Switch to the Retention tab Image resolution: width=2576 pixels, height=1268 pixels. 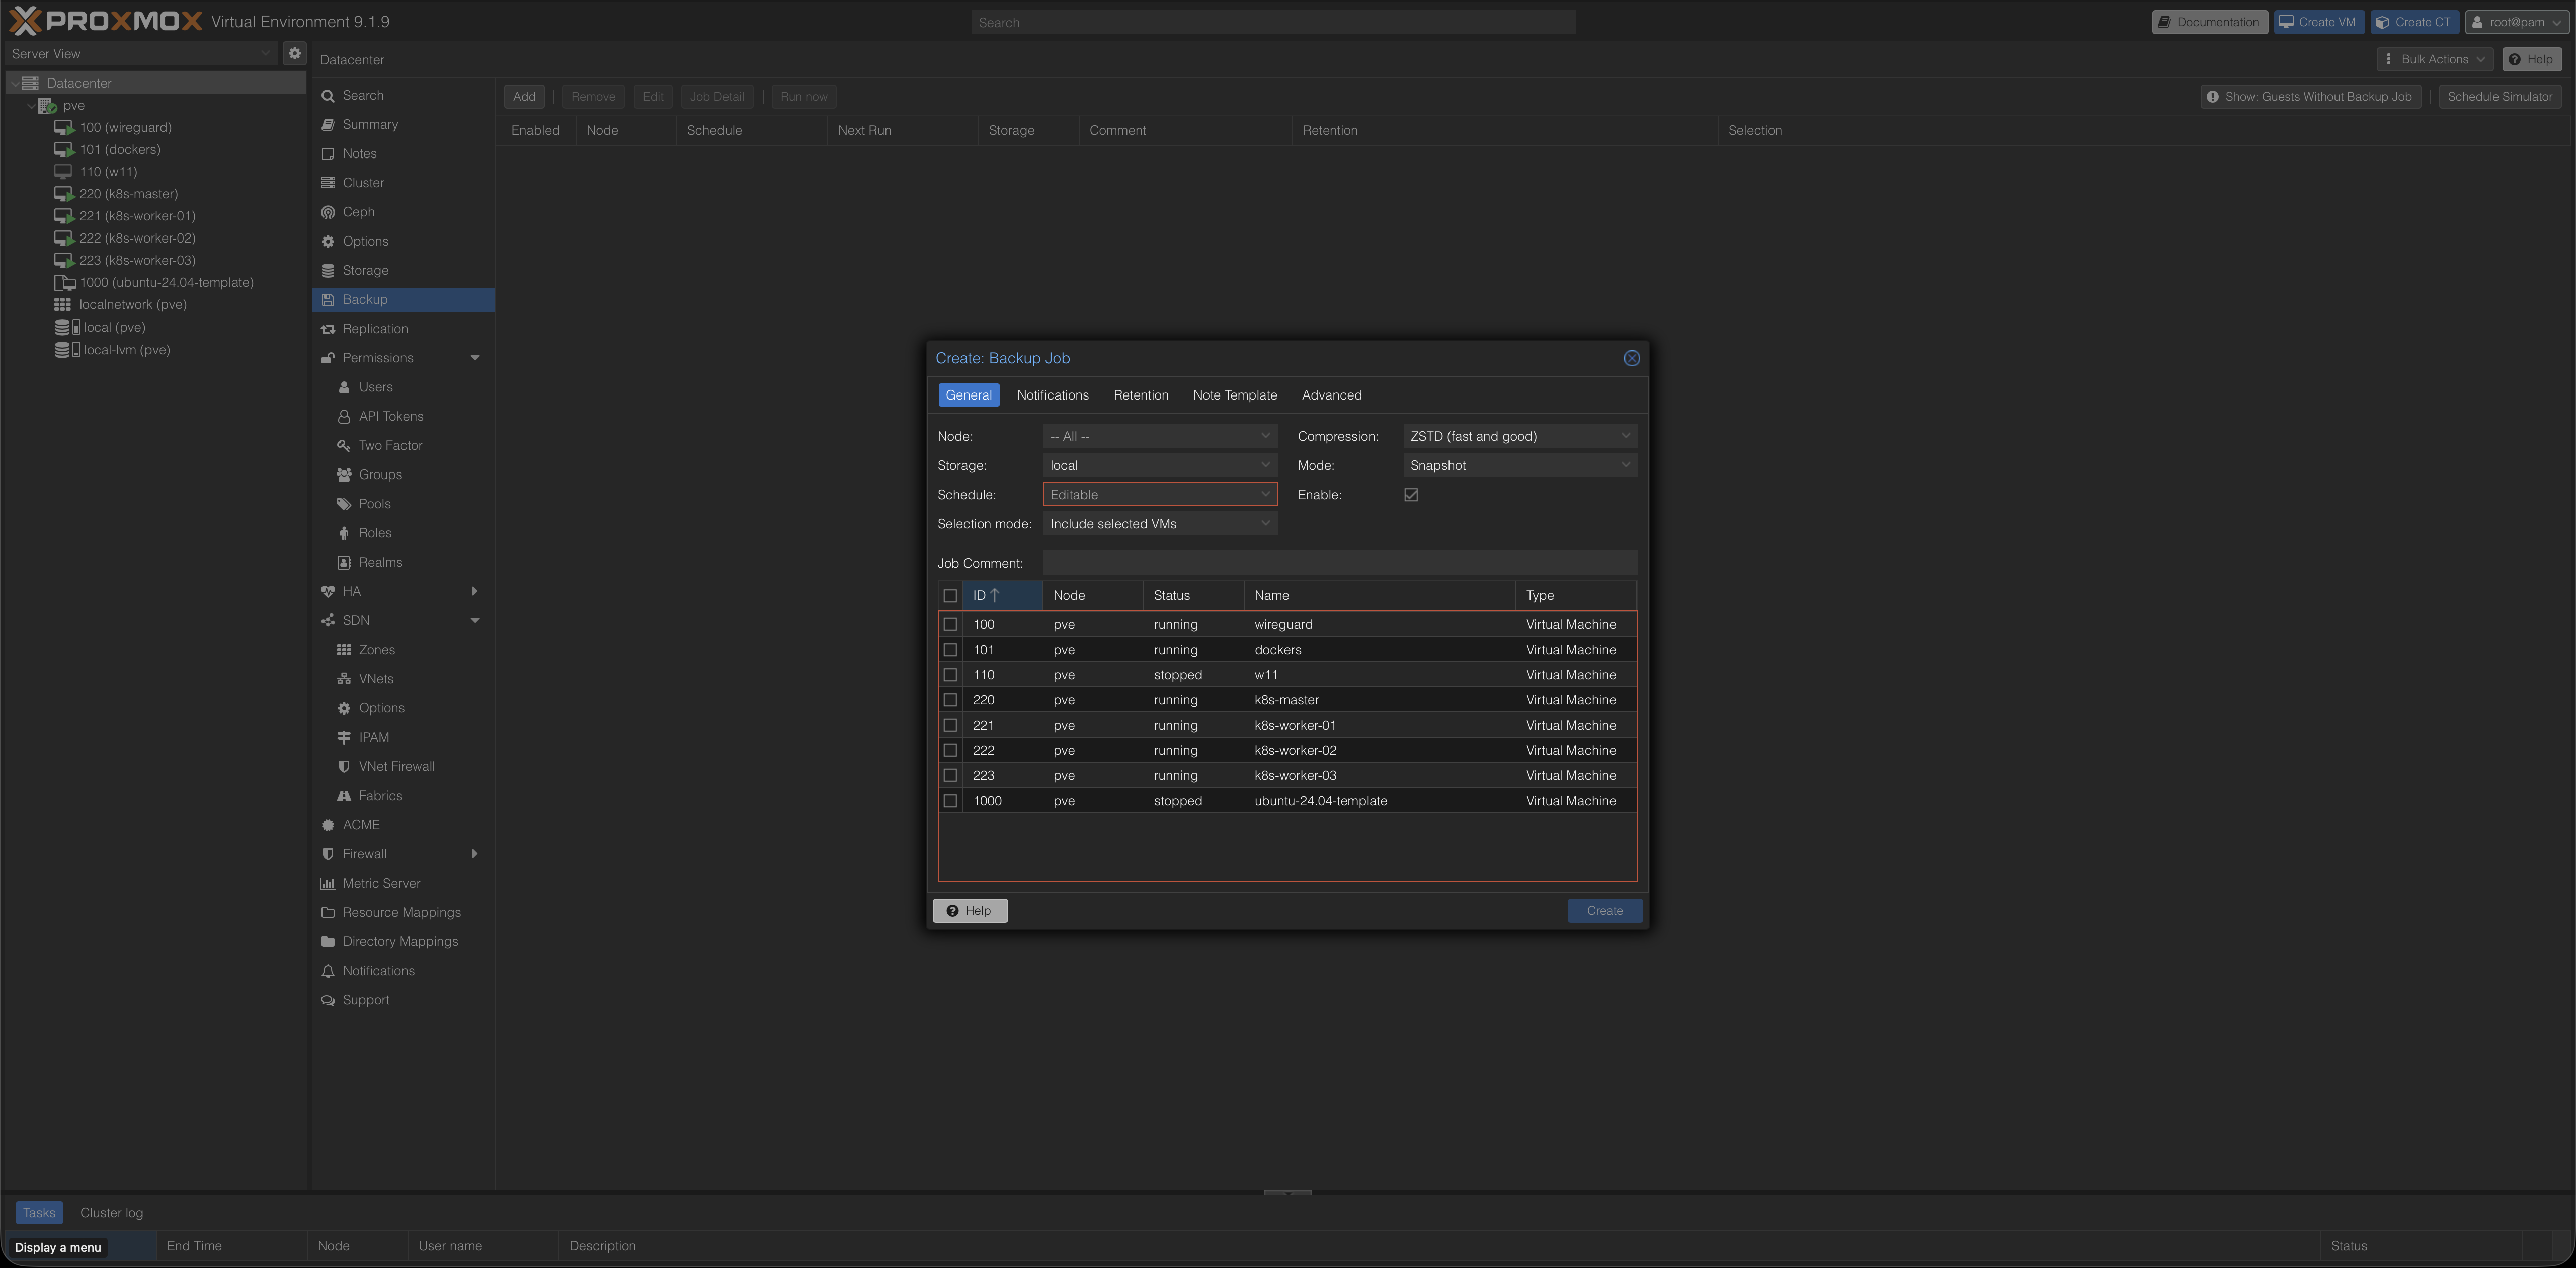(x=1141, y=395)
